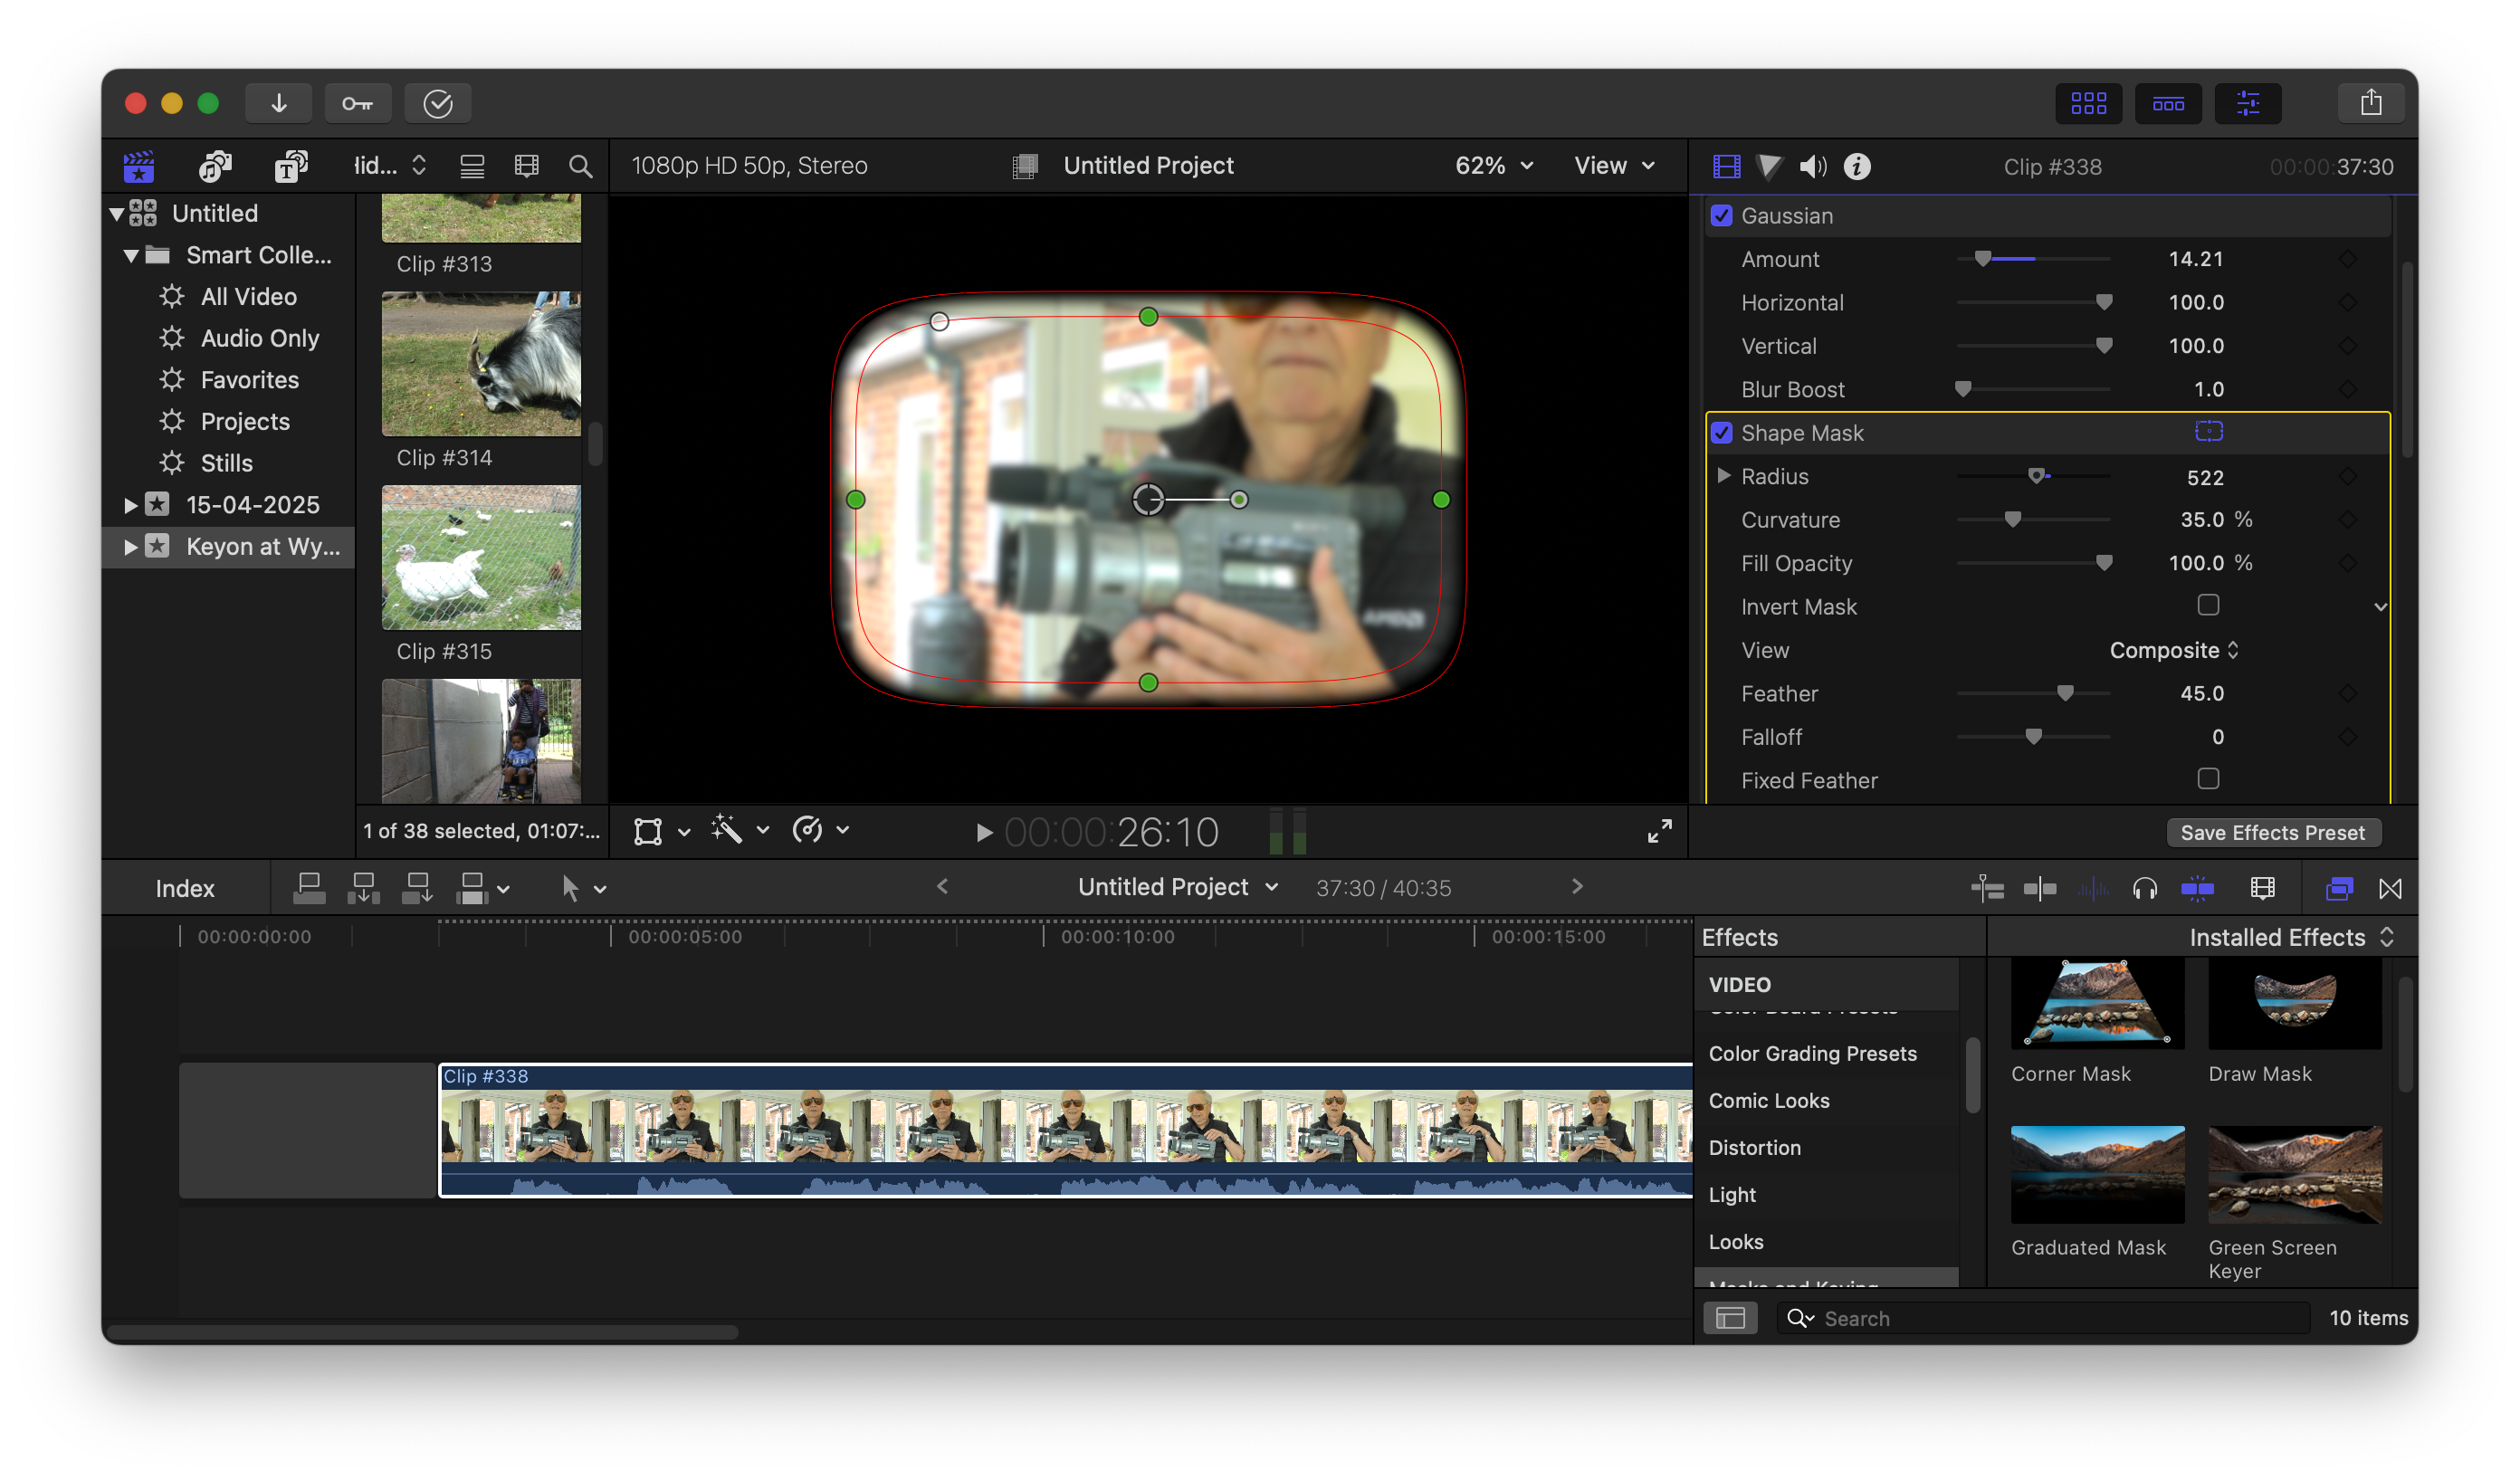Open the Color inspector triangle icon
The width and height of the screenshot is (2520, 1479).
[x=1769, y=166]
